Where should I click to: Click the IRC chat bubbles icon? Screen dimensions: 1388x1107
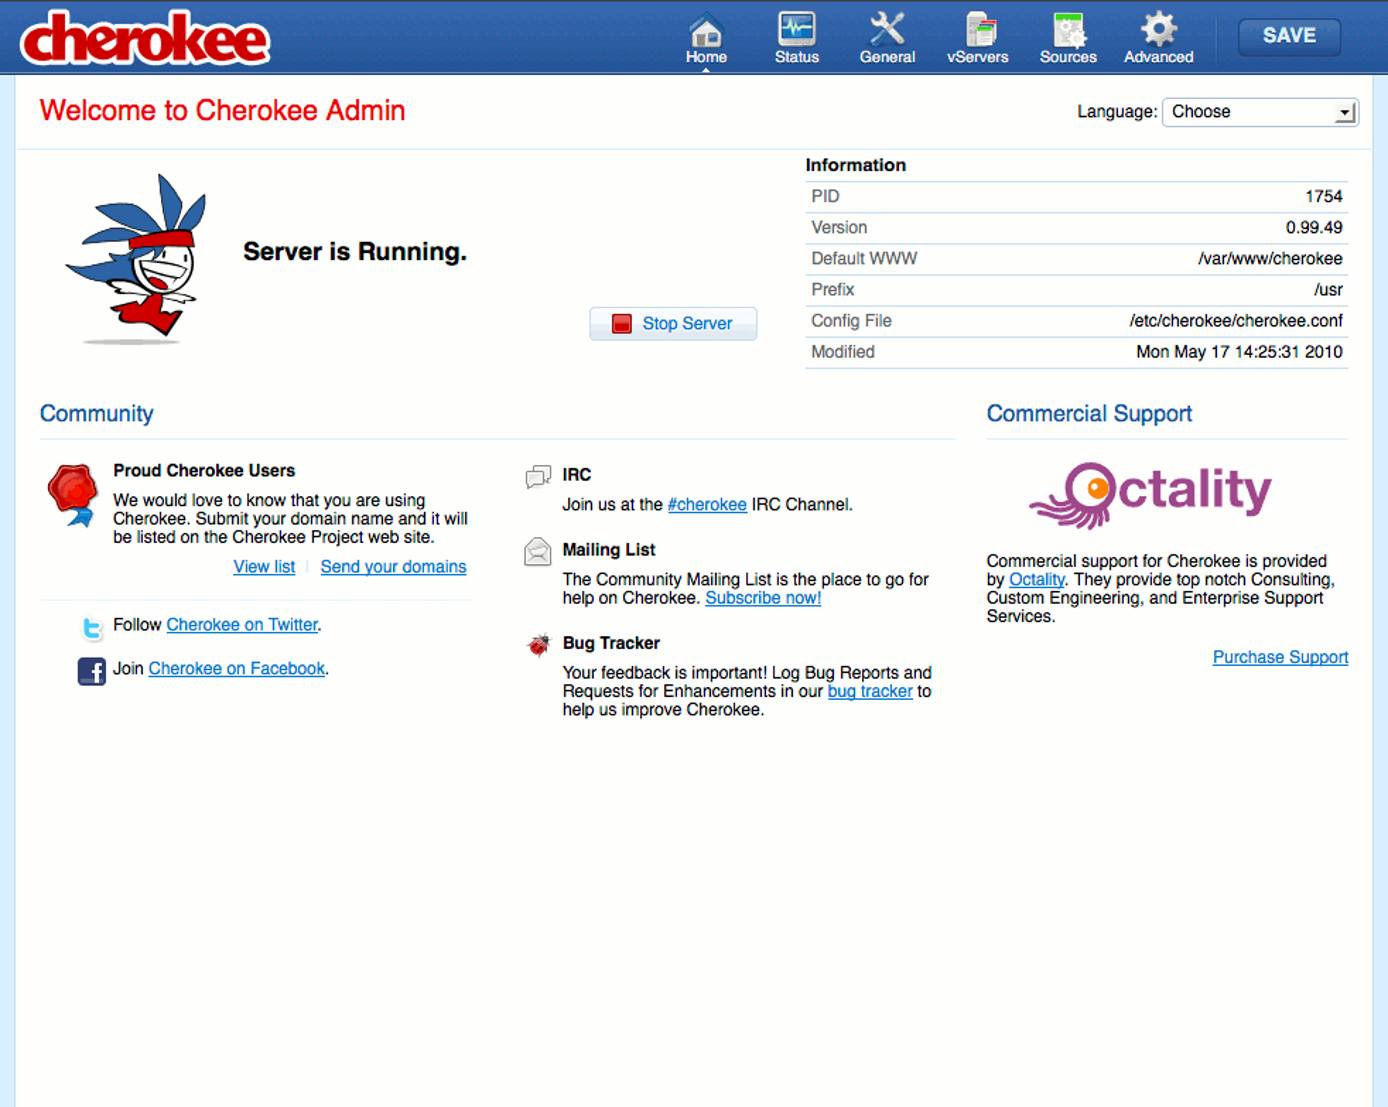click(x=539, y=477)
